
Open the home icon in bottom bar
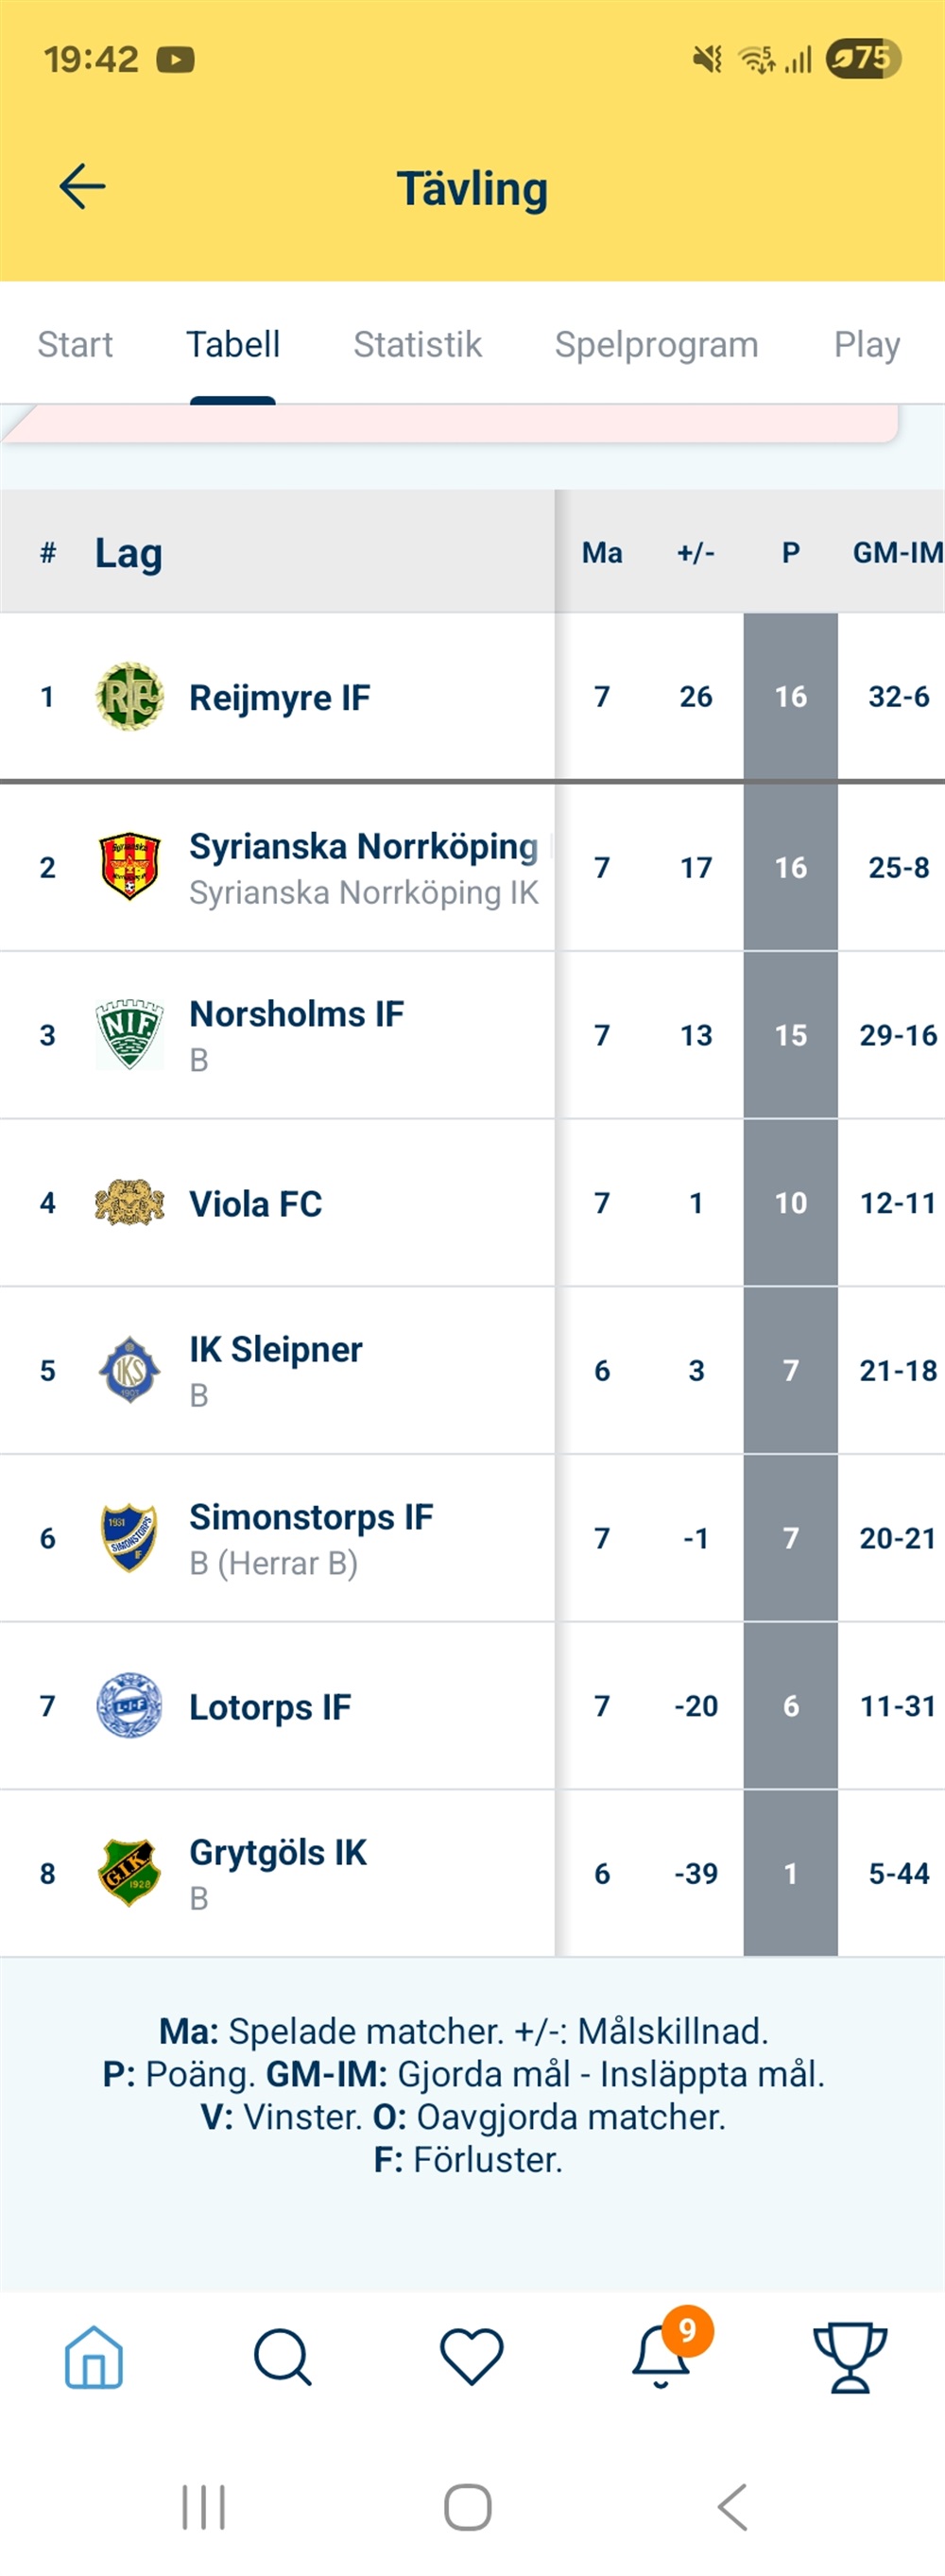pyautogui.click(x=94, y=2357)
